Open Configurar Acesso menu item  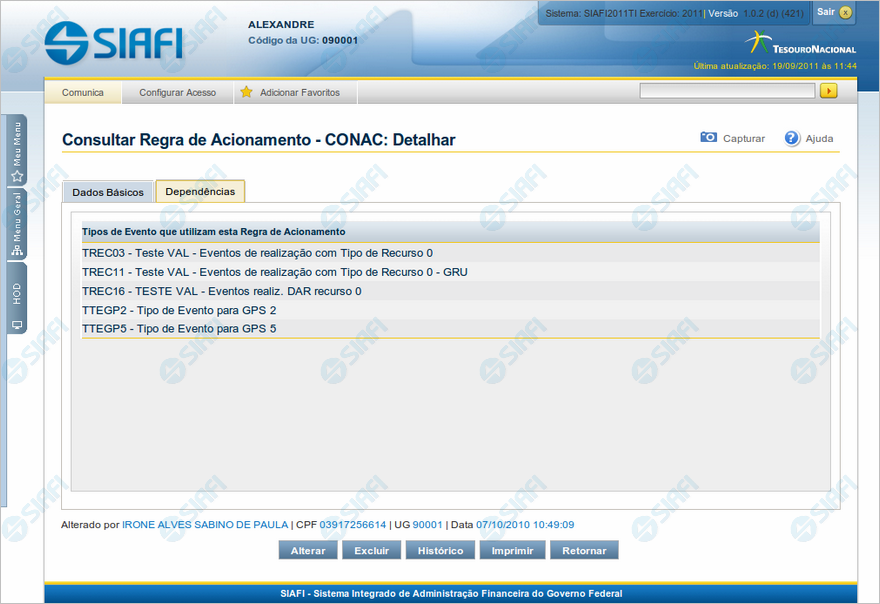(177, 92)
